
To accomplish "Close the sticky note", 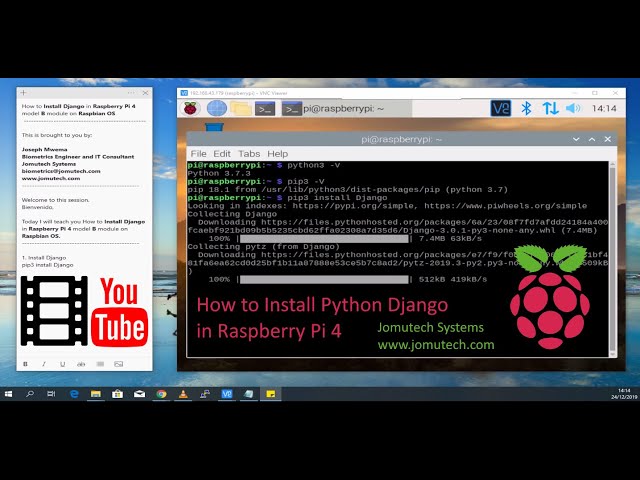I will coord(145,93).
